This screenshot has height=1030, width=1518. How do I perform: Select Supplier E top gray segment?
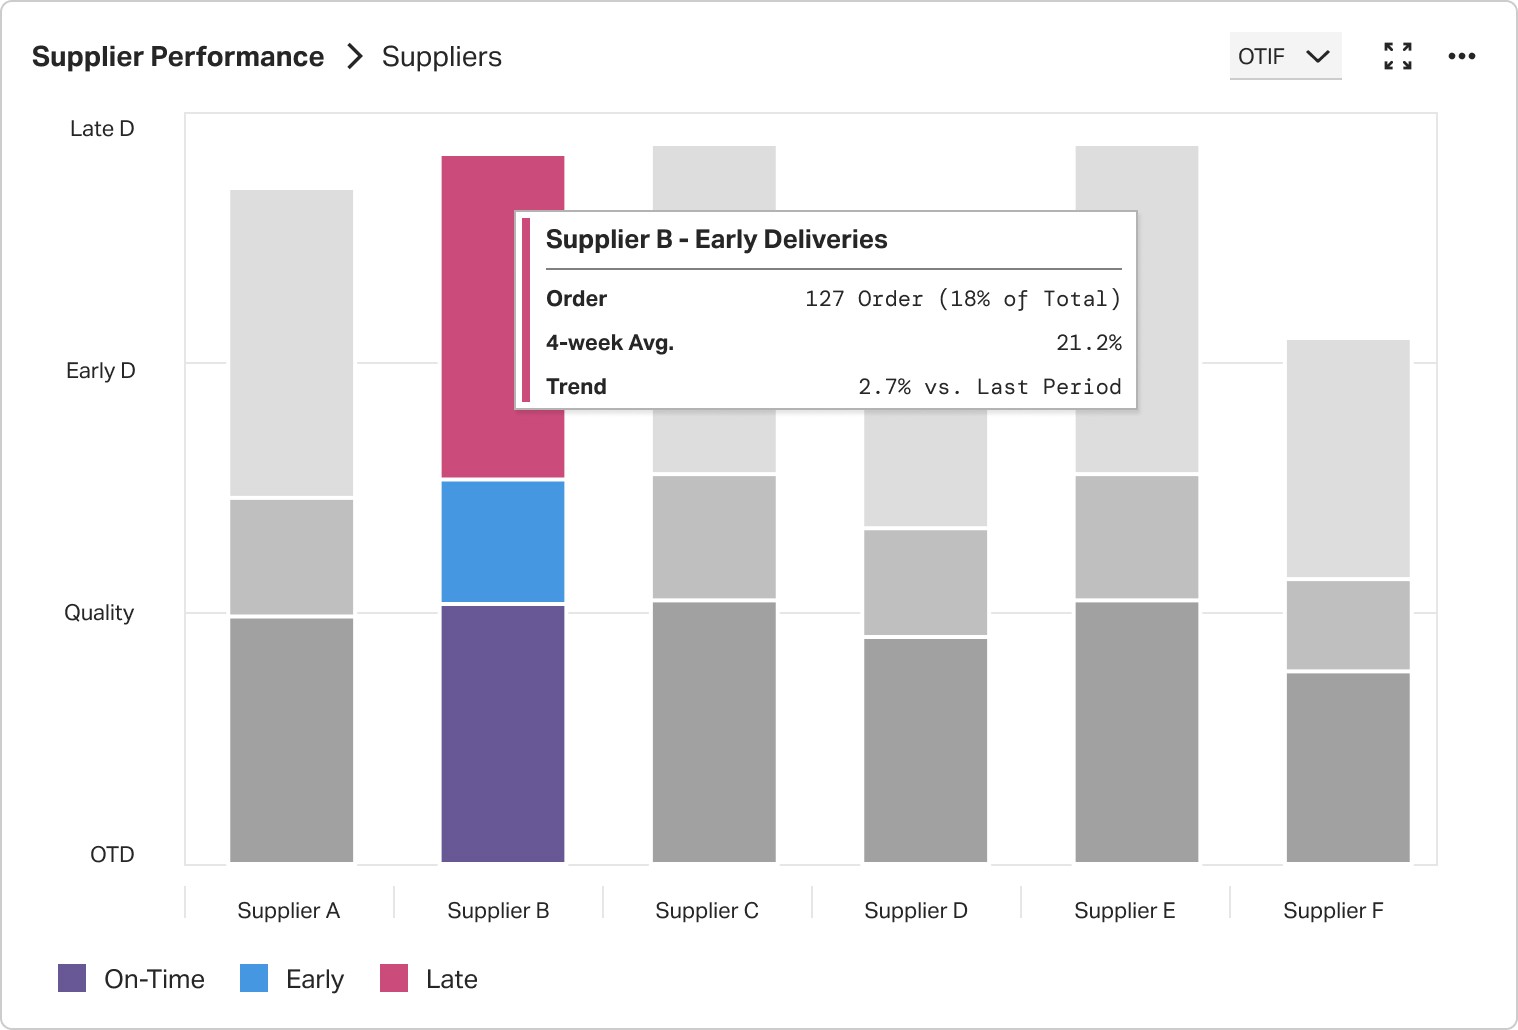(1137, 309)
